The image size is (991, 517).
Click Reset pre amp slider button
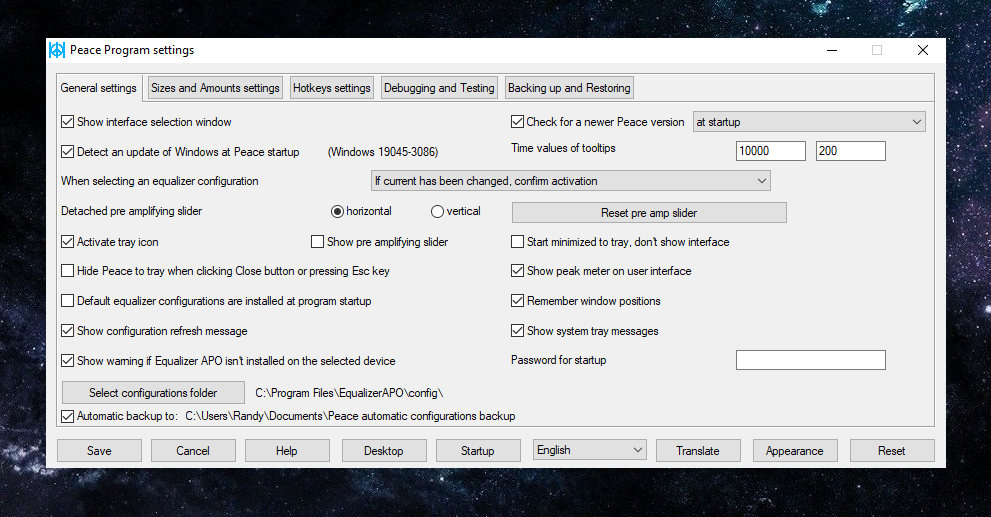point(649,213)
